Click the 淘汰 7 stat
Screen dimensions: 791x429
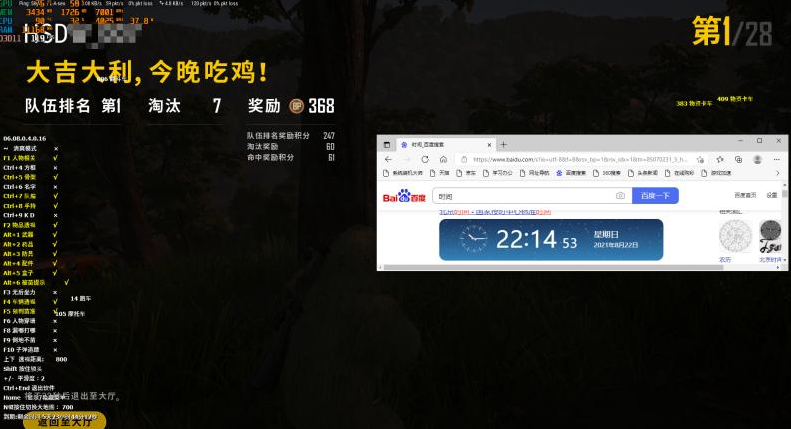pyautogui.click(x=185, y=106)
